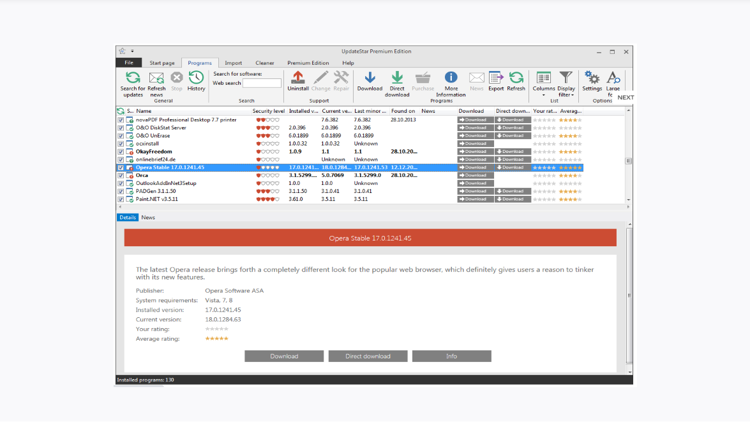Open the Display filter dropdown

[566, 82]
